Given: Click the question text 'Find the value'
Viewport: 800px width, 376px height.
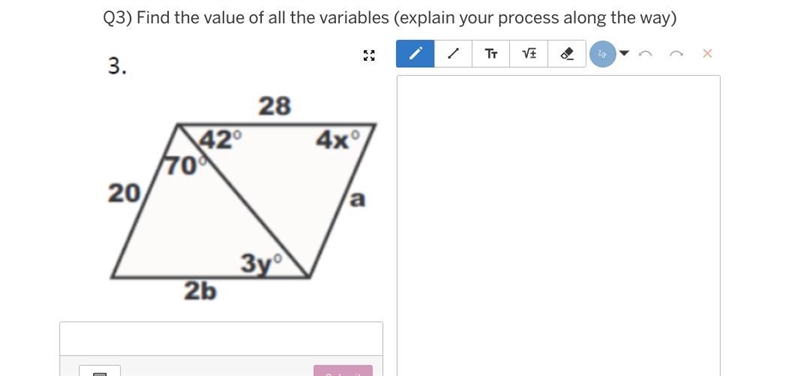Looking at the screenshot, I should coord(190,18).
